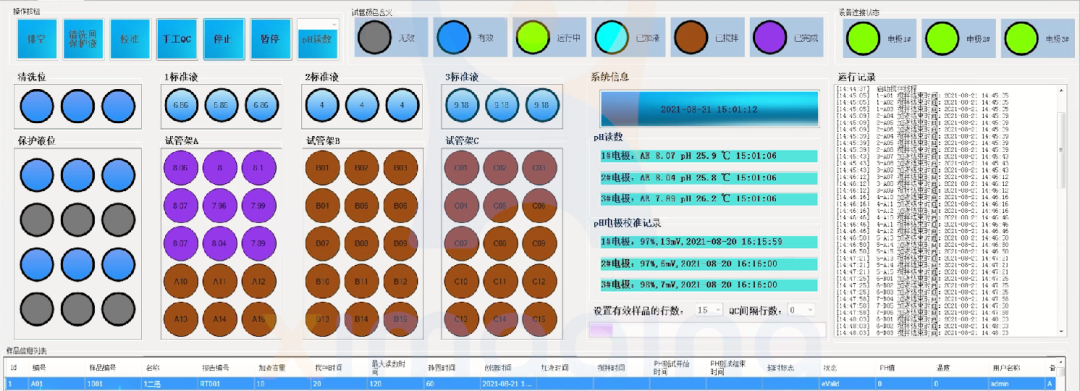
Task: Click the admin cell in sample table
Action: [1018, 383]
